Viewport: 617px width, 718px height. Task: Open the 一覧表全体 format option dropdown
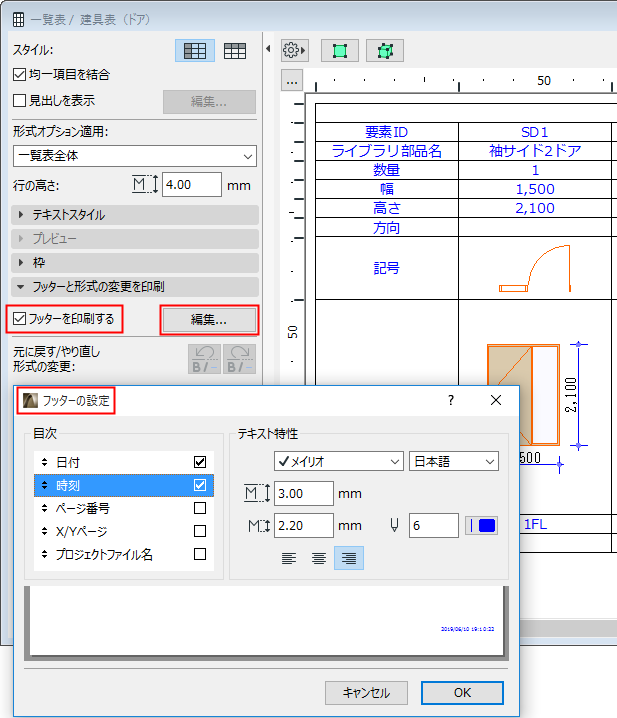tap(135, 156)
